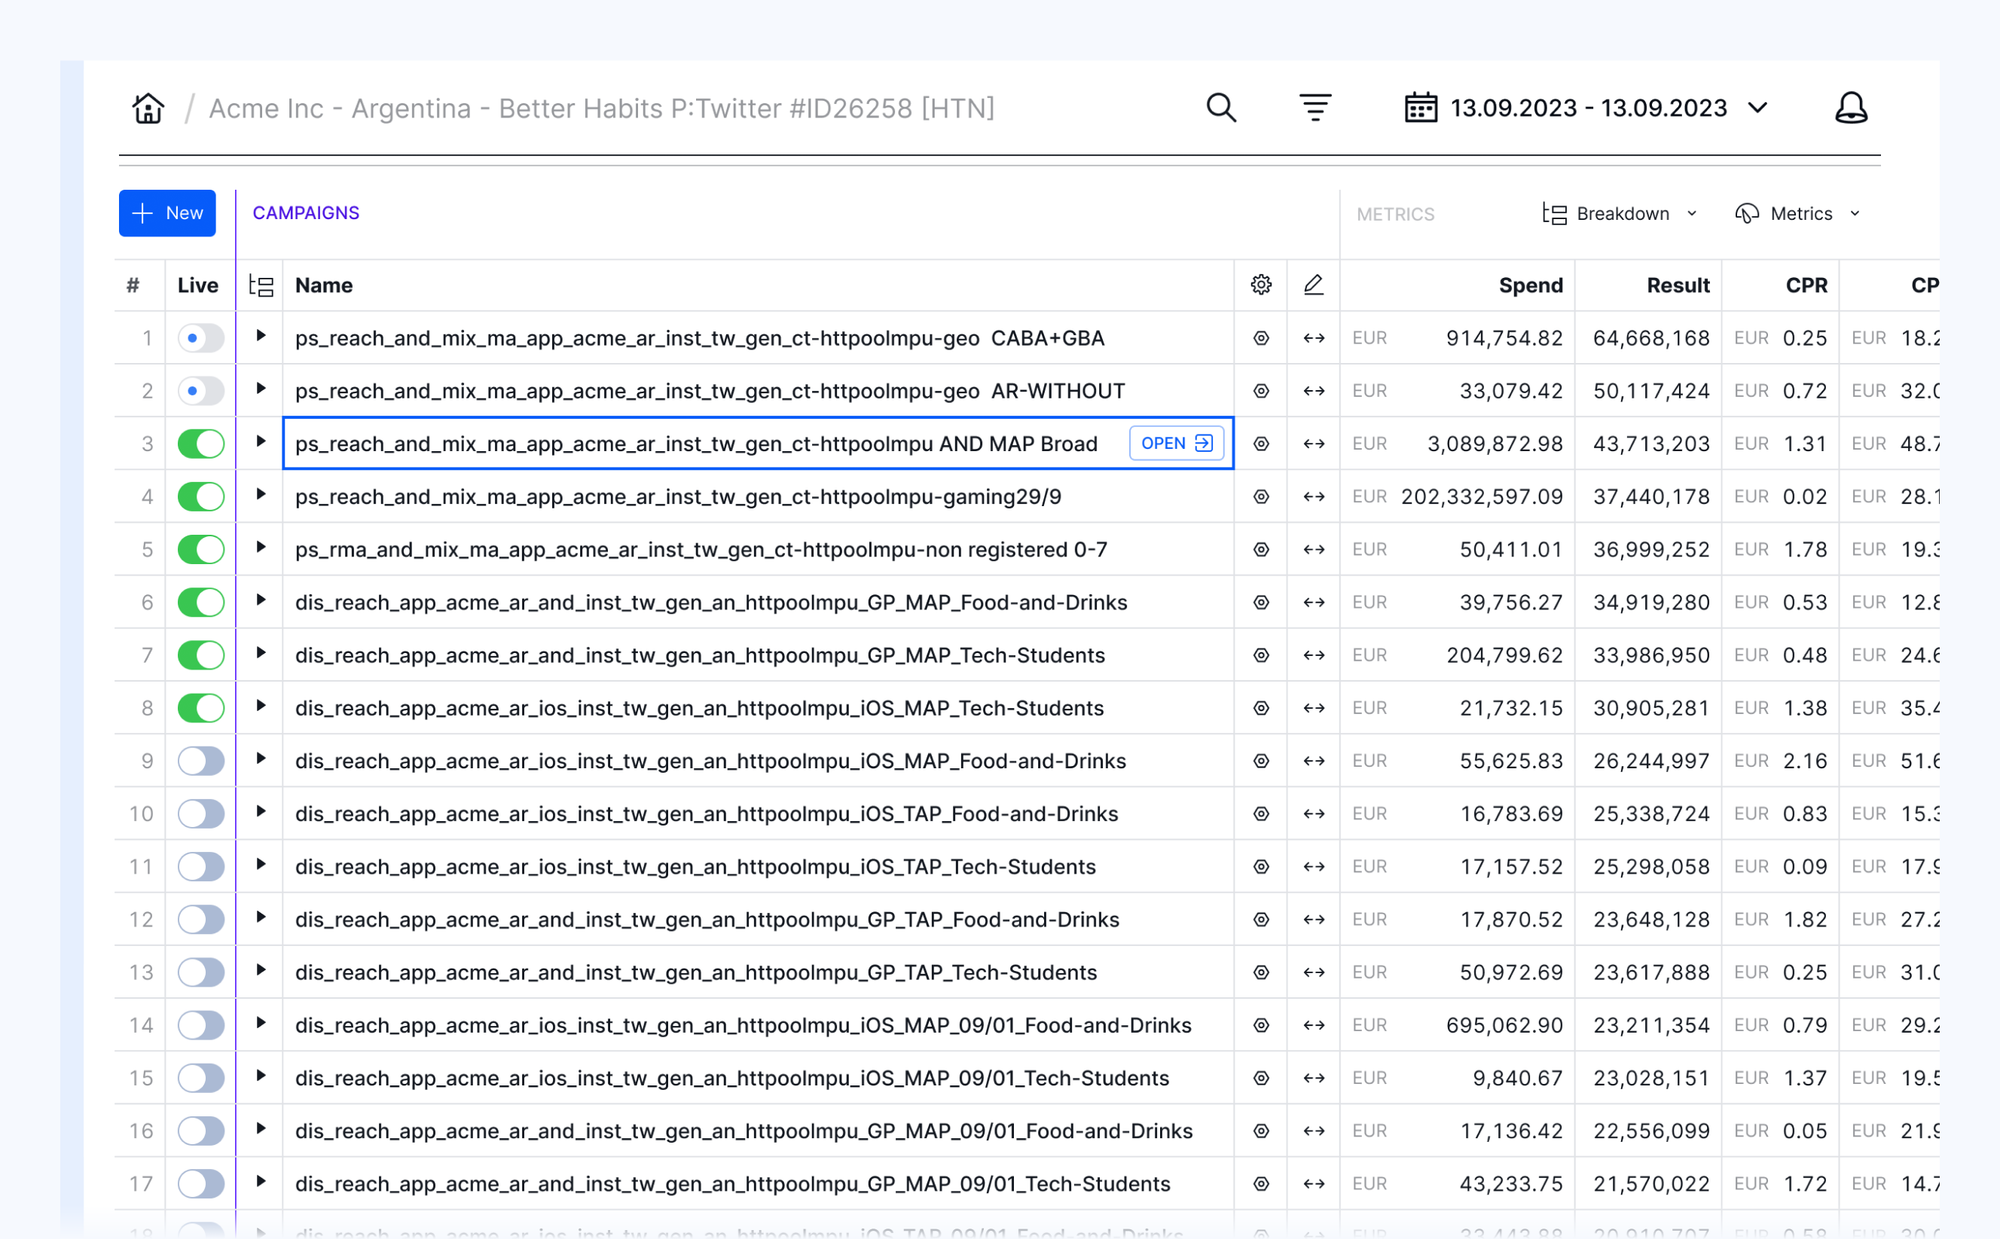The height and width of the screenshot is (1239, 2000).
Task: Open the date range dropdown
Action: (1587, 108)
